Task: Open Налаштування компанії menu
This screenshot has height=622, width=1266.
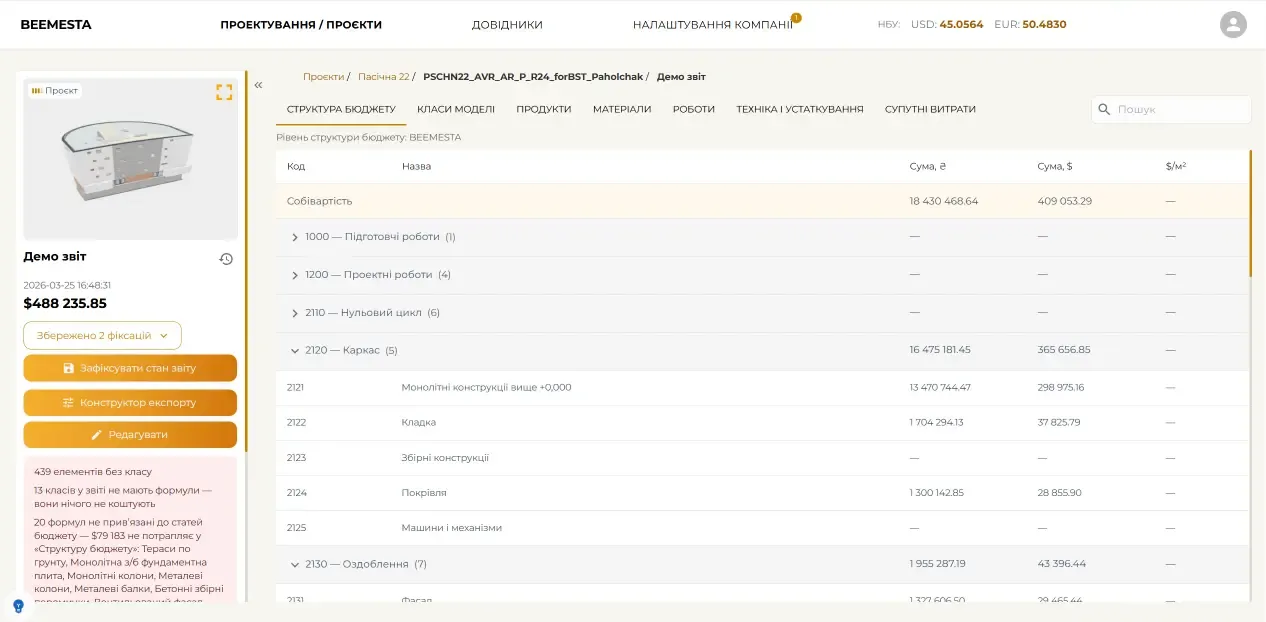Action: point(712,24)
